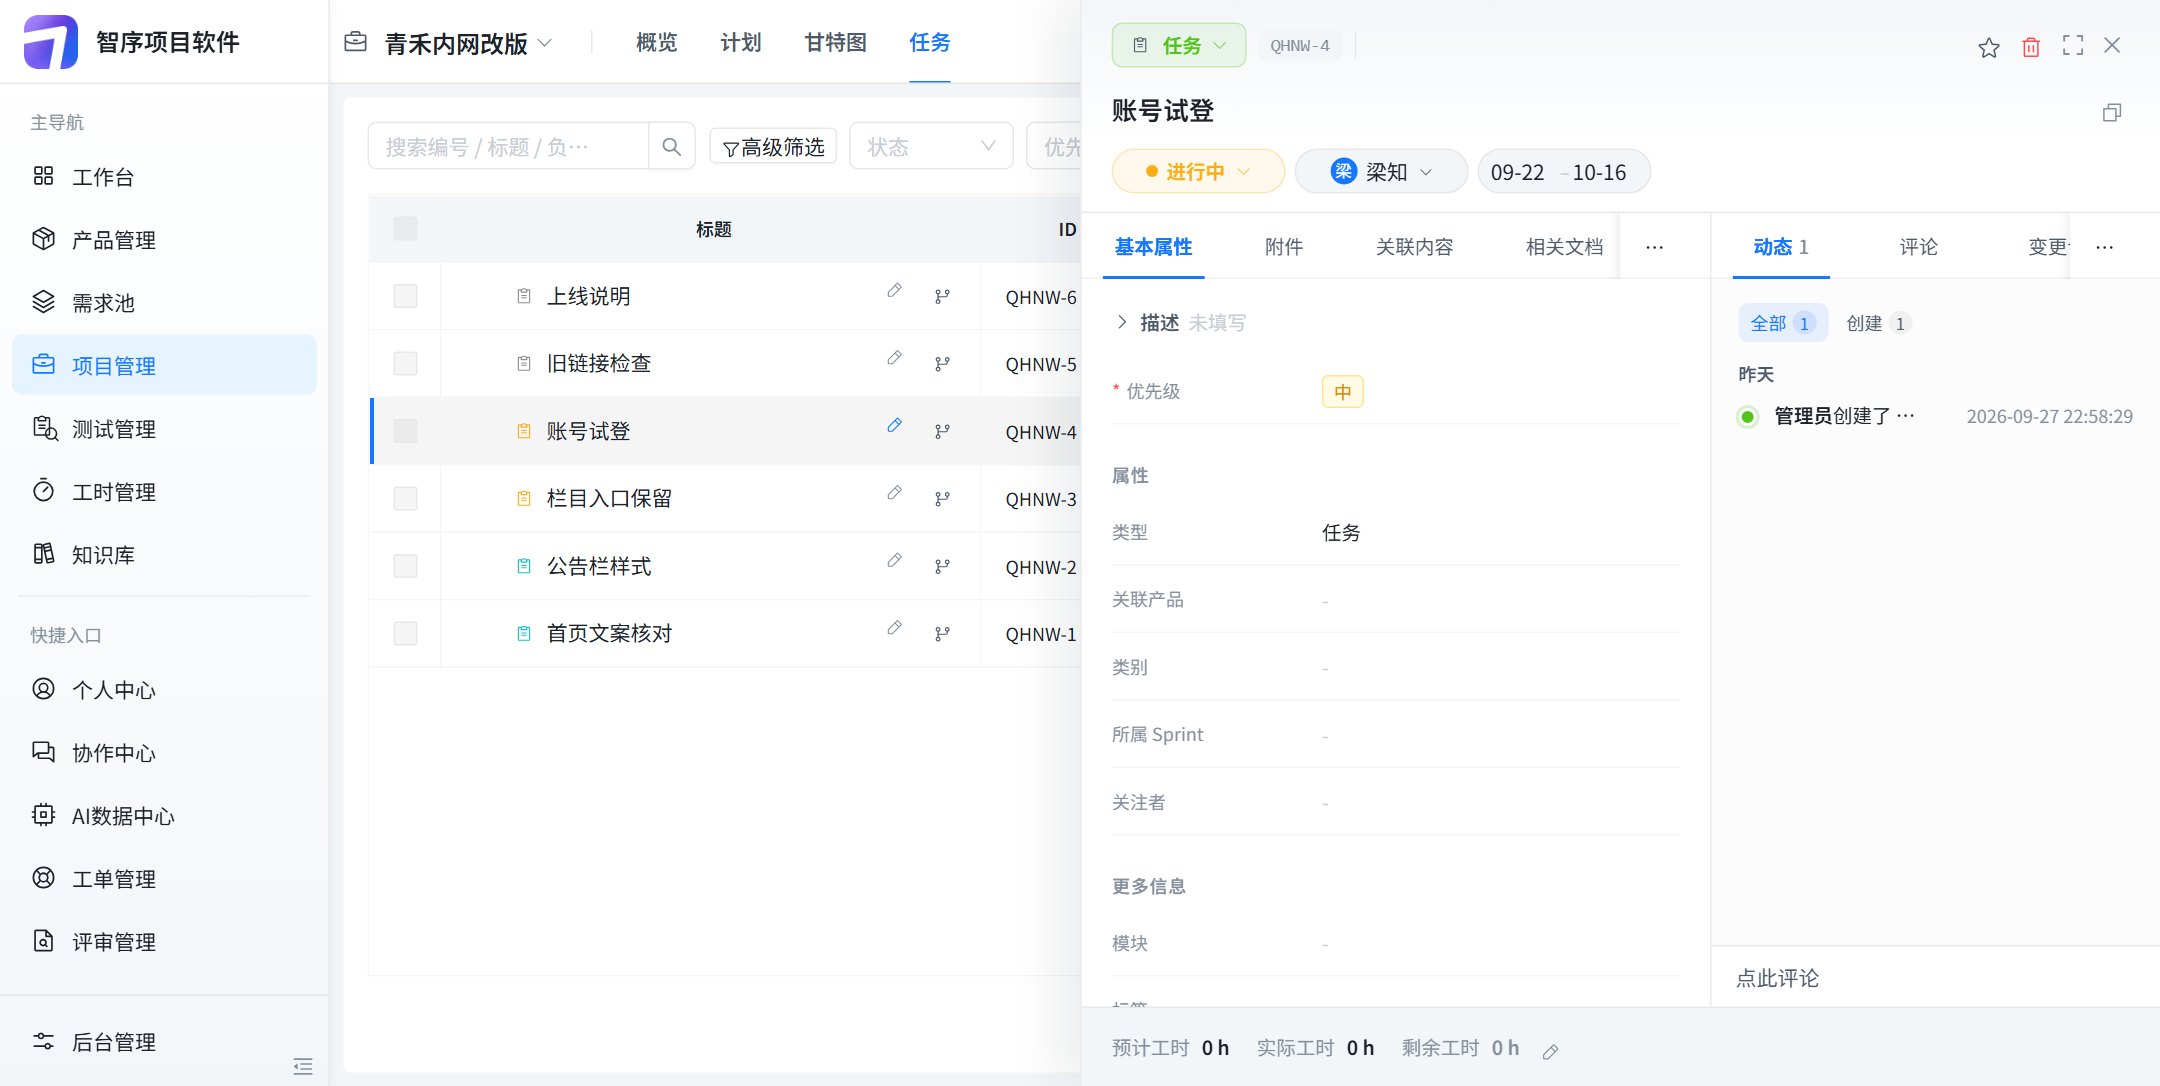Viewport: 2160px width, 1086px height.
Task: Edit title of 公告栏样式 row
Action: coord(894,561)
